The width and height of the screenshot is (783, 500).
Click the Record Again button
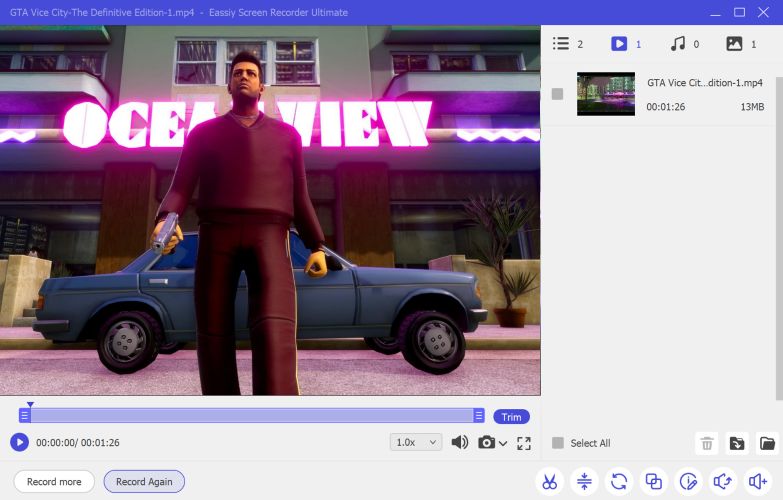(144, 482)
